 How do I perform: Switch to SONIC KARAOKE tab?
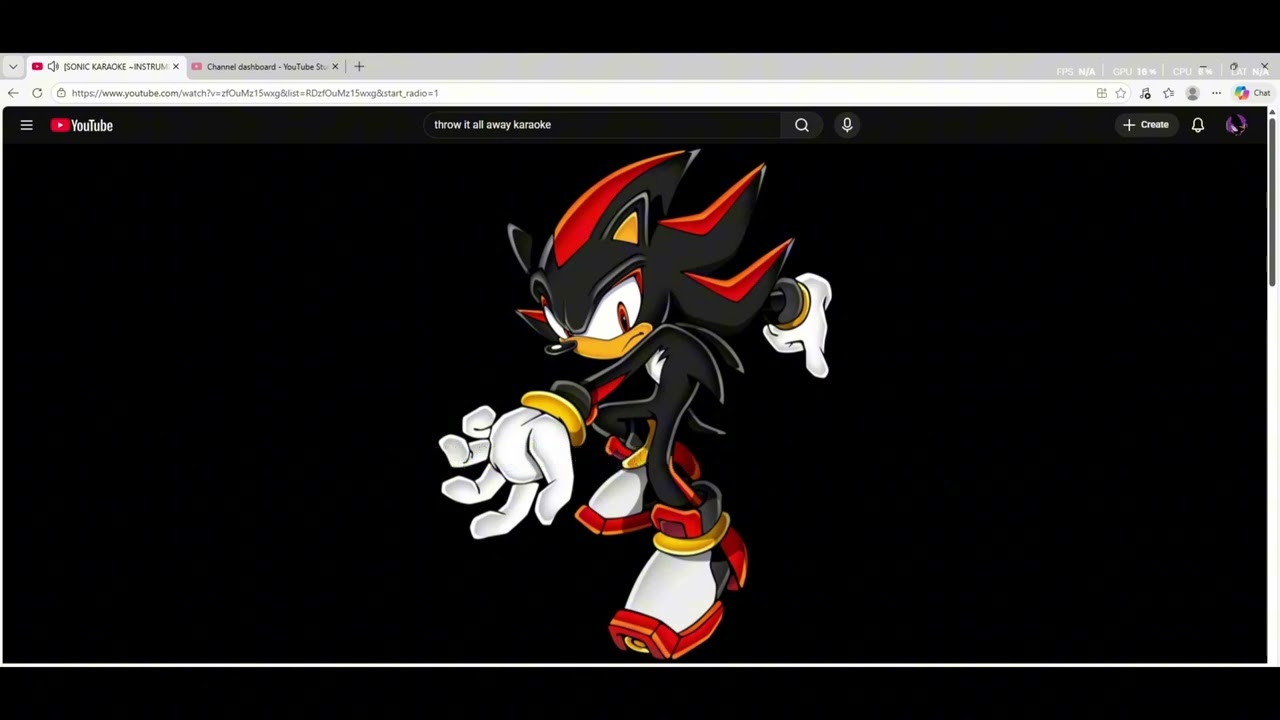105,67
